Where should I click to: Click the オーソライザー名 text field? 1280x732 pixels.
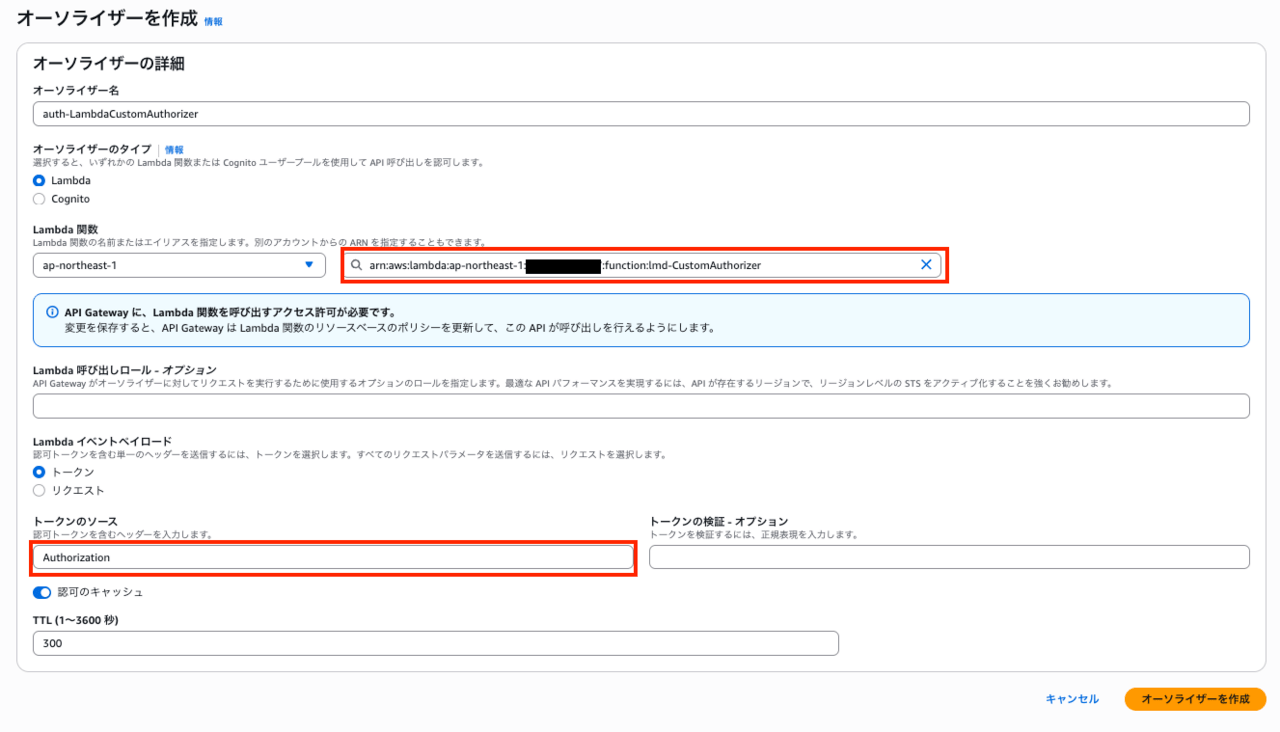640,114
